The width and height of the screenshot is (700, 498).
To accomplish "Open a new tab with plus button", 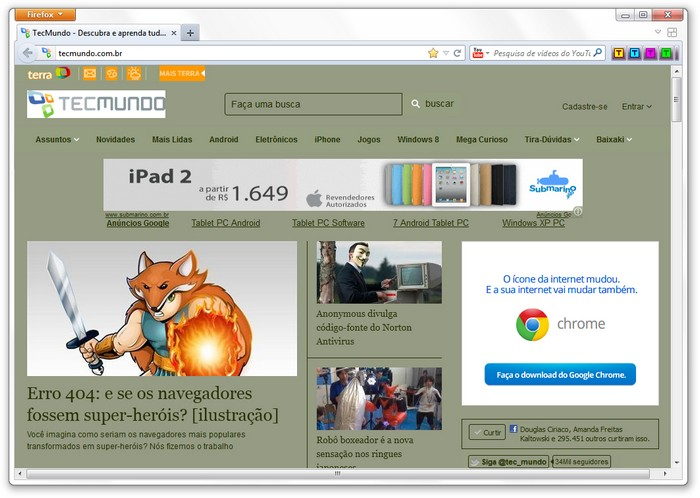I will pos(190,33).
